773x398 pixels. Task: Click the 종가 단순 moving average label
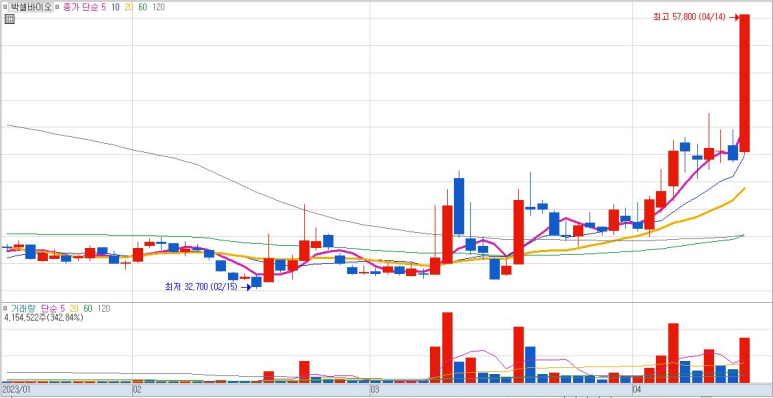coord(80,7)
